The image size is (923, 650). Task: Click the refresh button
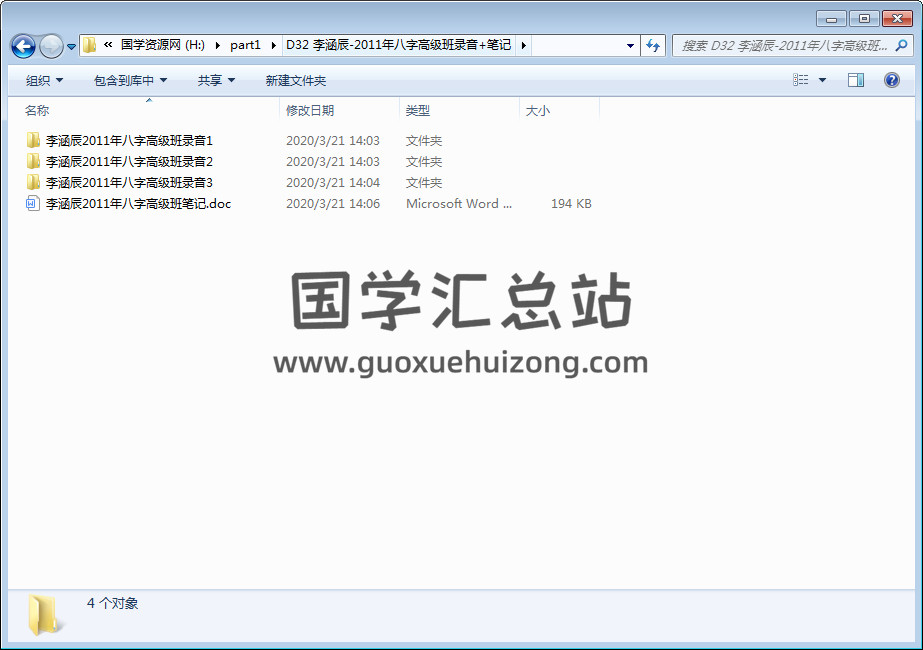pyautogui.click(x=653, y=45)
